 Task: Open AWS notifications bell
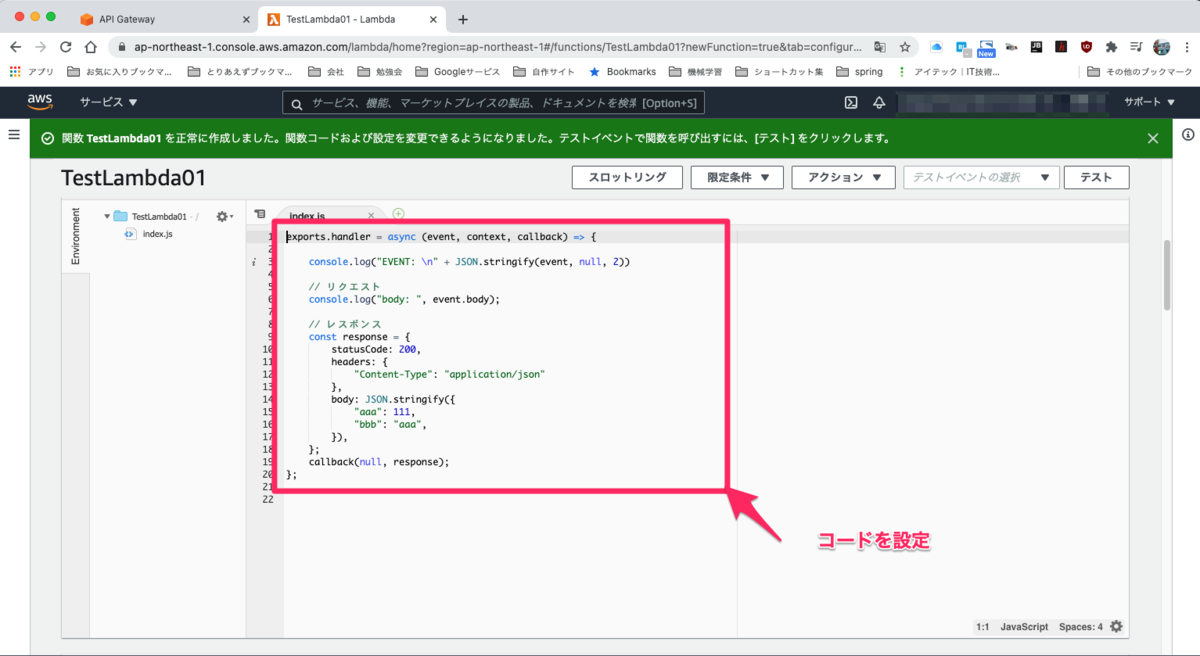coord(879,102)
